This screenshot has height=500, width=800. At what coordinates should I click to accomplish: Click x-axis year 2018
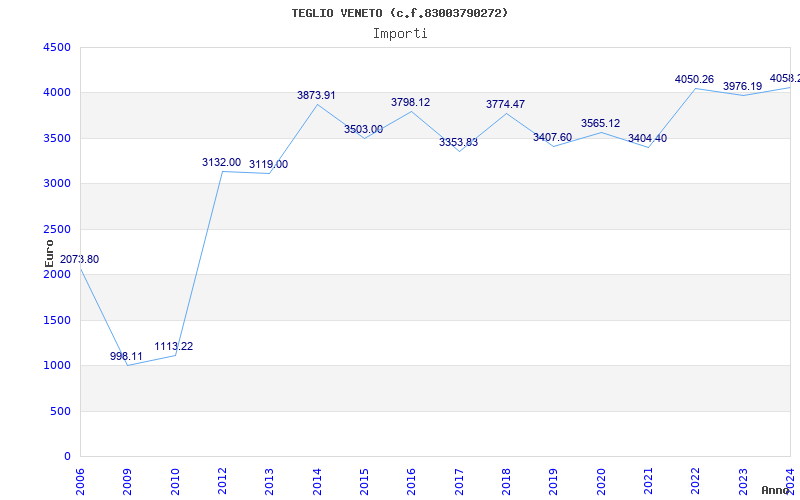(506, 482)
